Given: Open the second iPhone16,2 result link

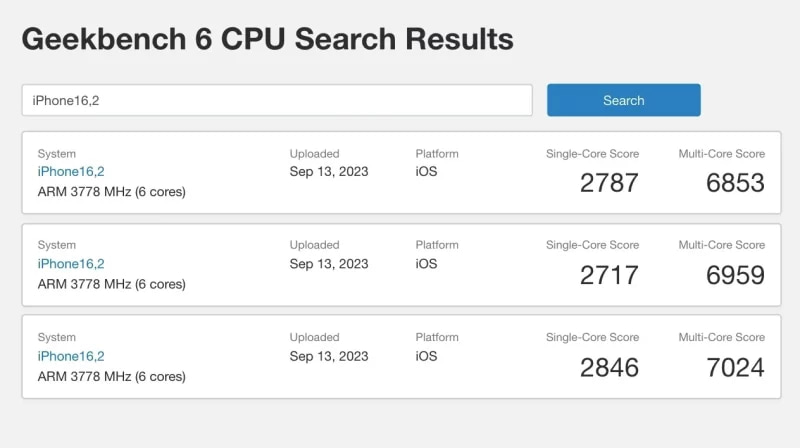Looking at the screenshot, I should pos(71,264).
